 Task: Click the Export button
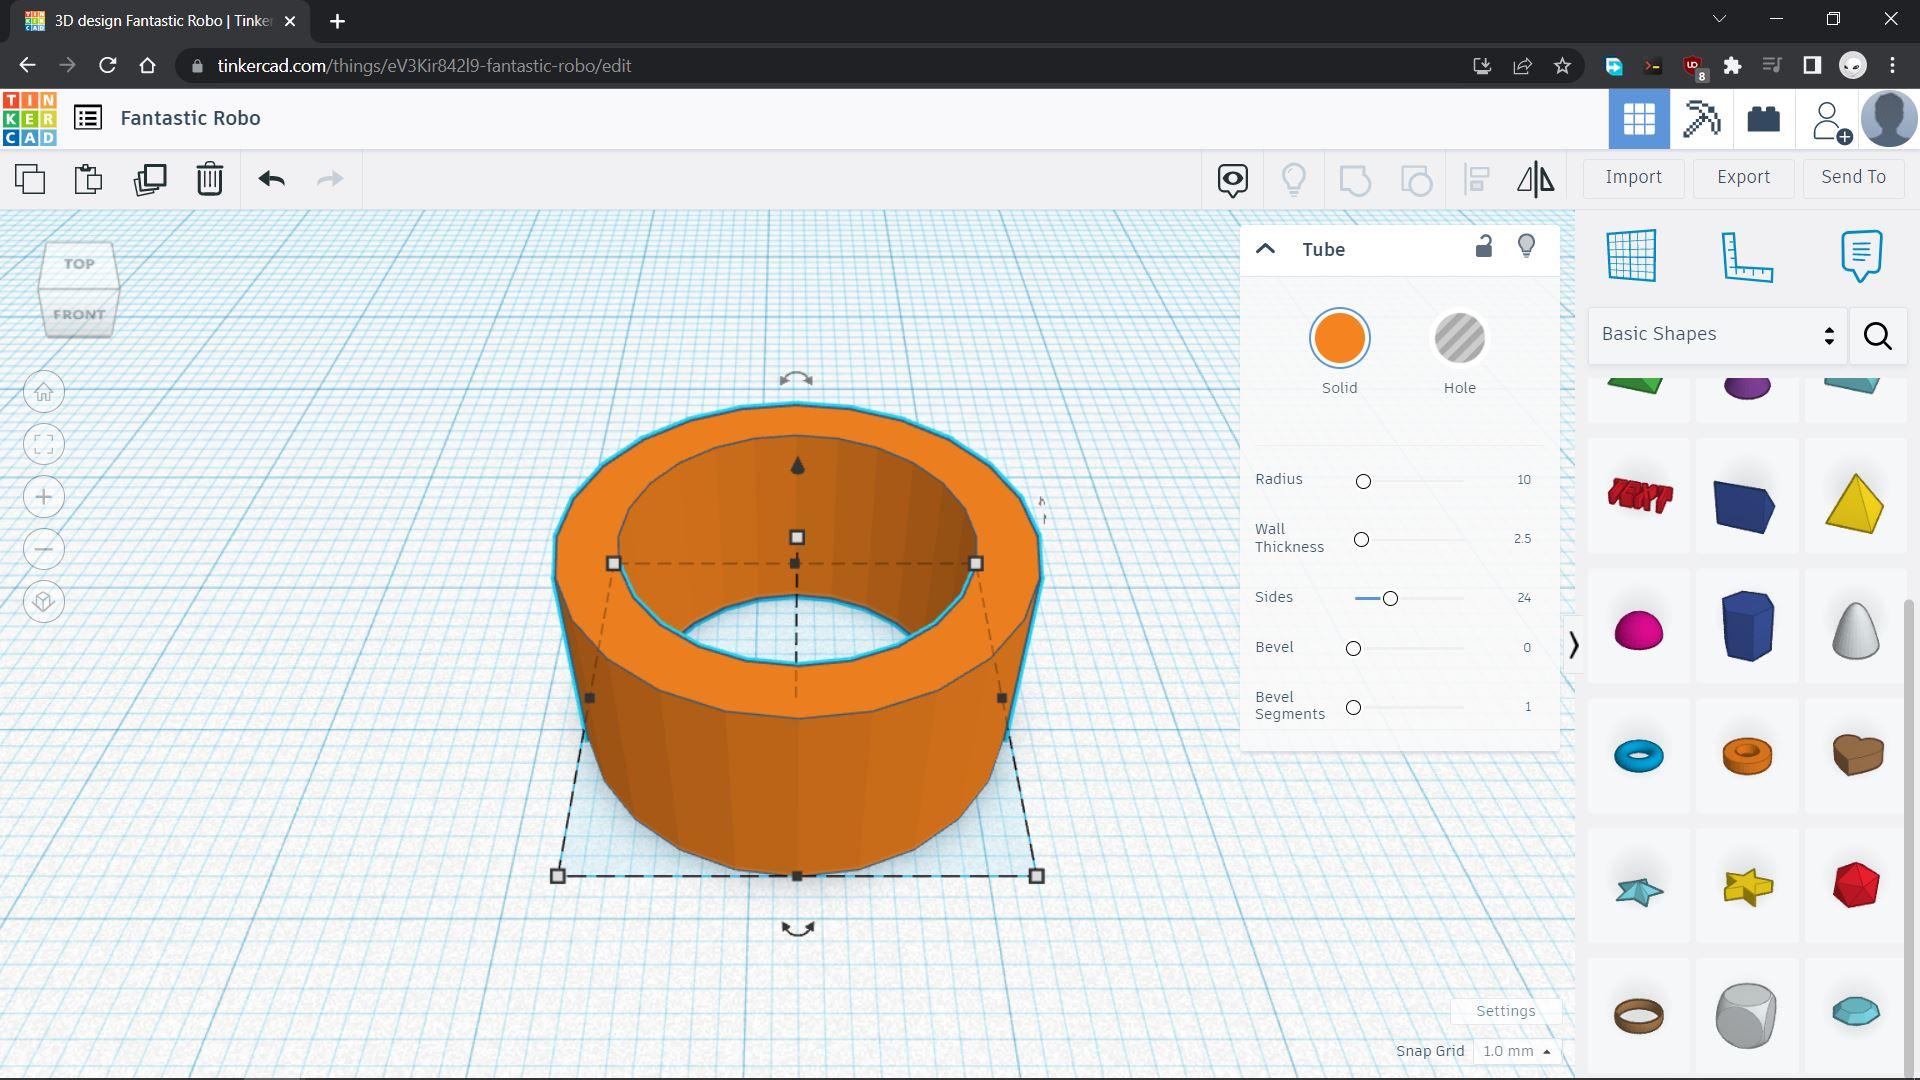coord(1743,177)
